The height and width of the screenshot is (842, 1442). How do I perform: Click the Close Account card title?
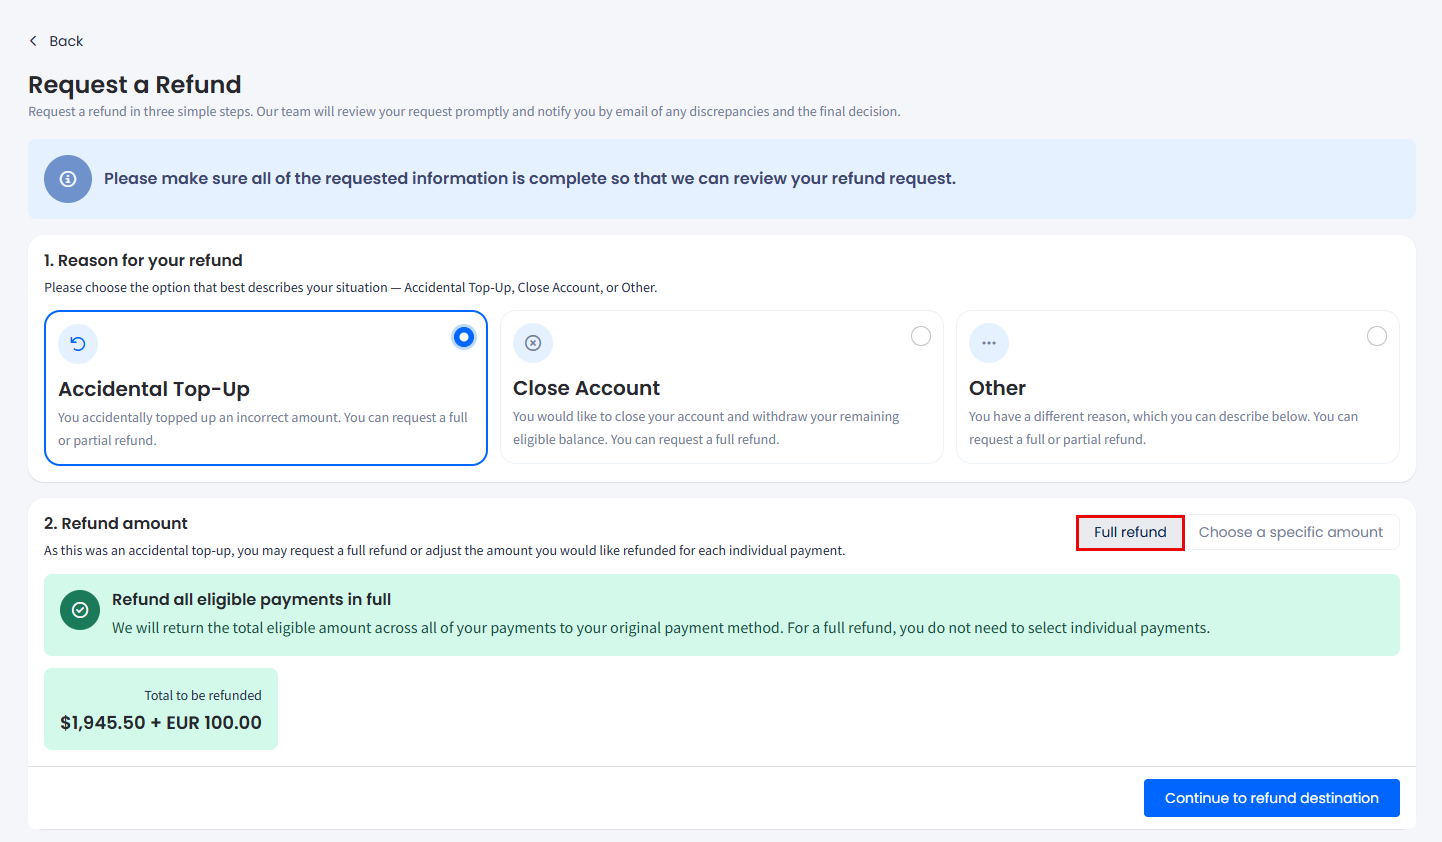(x=587, y=388)
